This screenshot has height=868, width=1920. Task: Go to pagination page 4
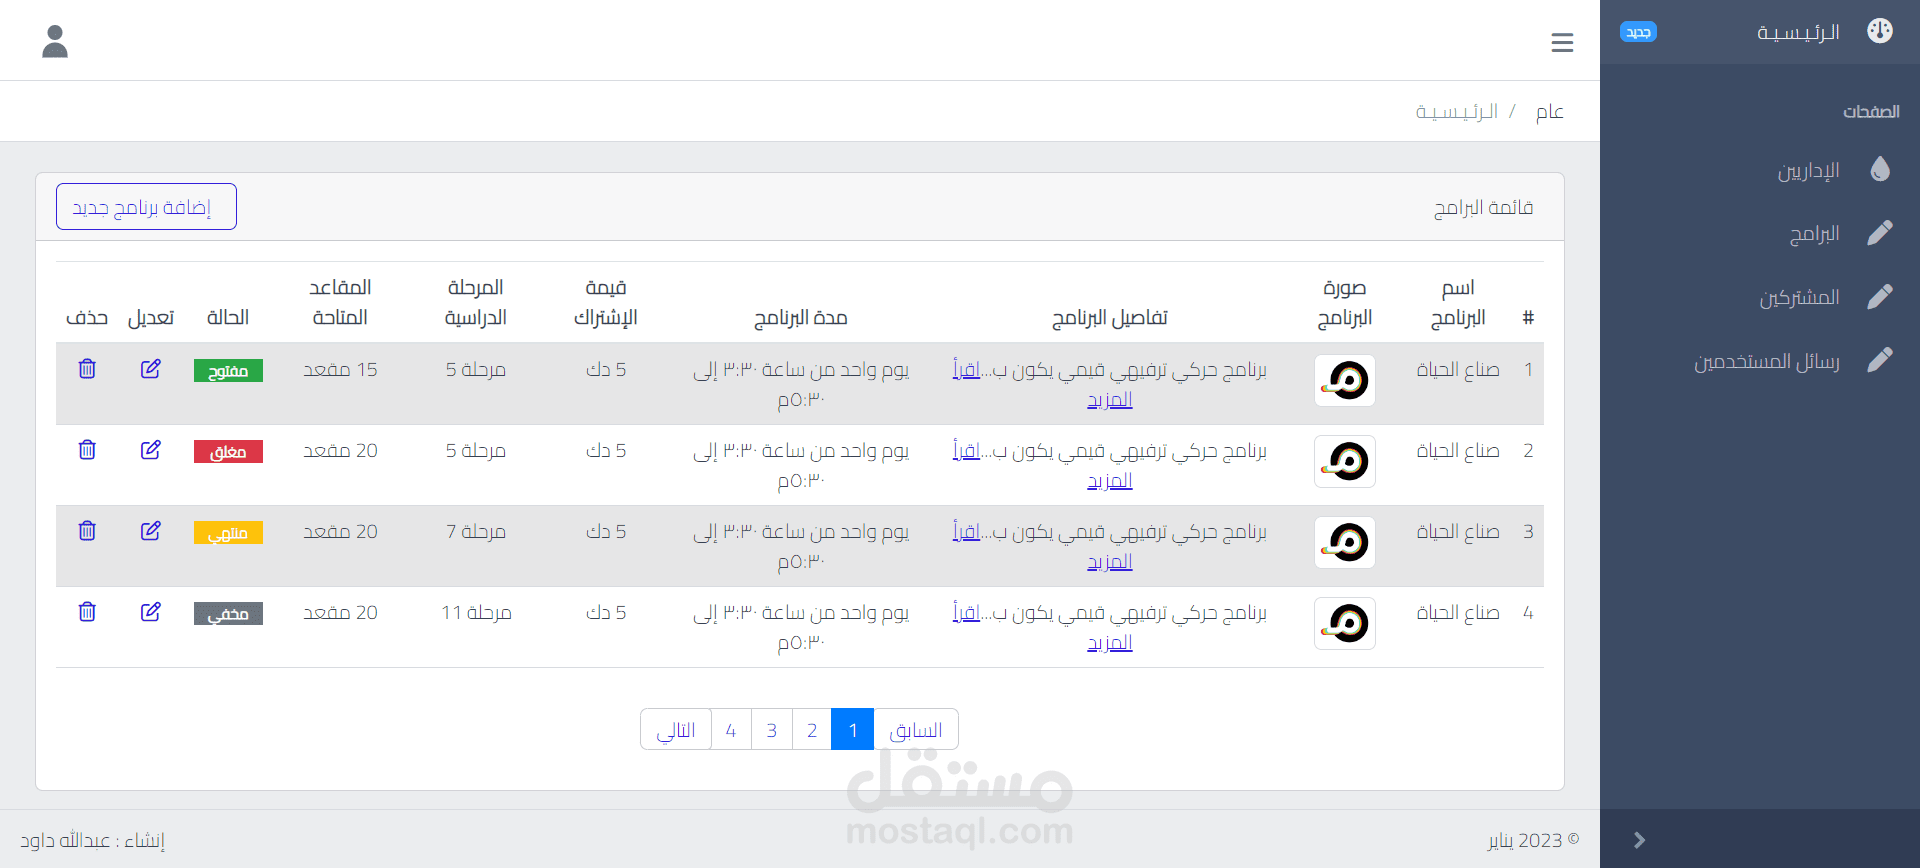pyautogui.click(x=731, y=729)
